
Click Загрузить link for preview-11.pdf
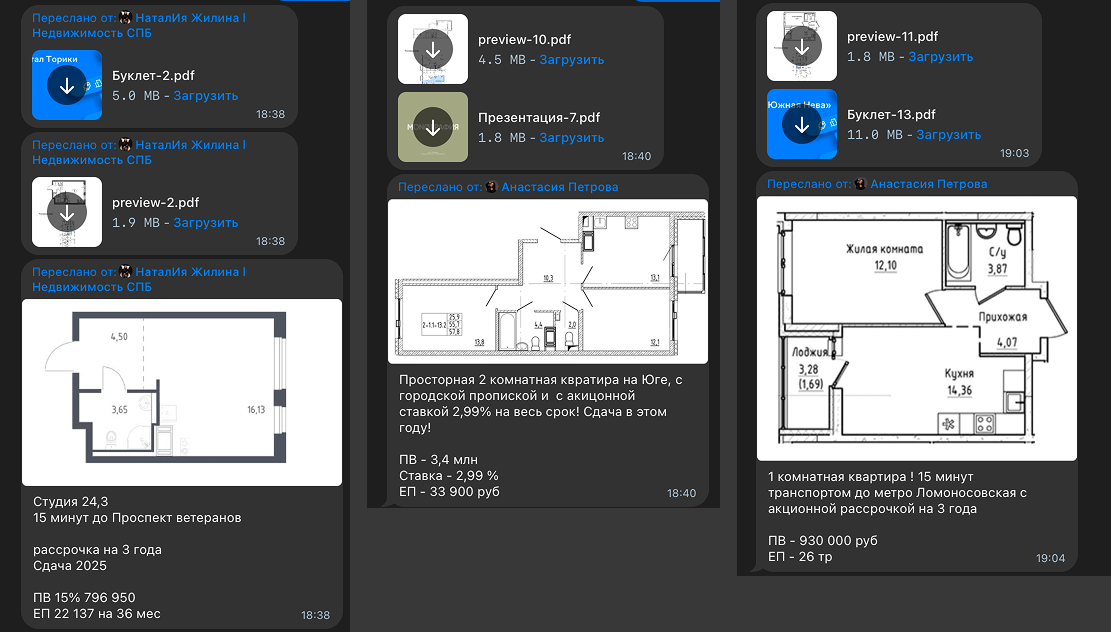[941, 57]
